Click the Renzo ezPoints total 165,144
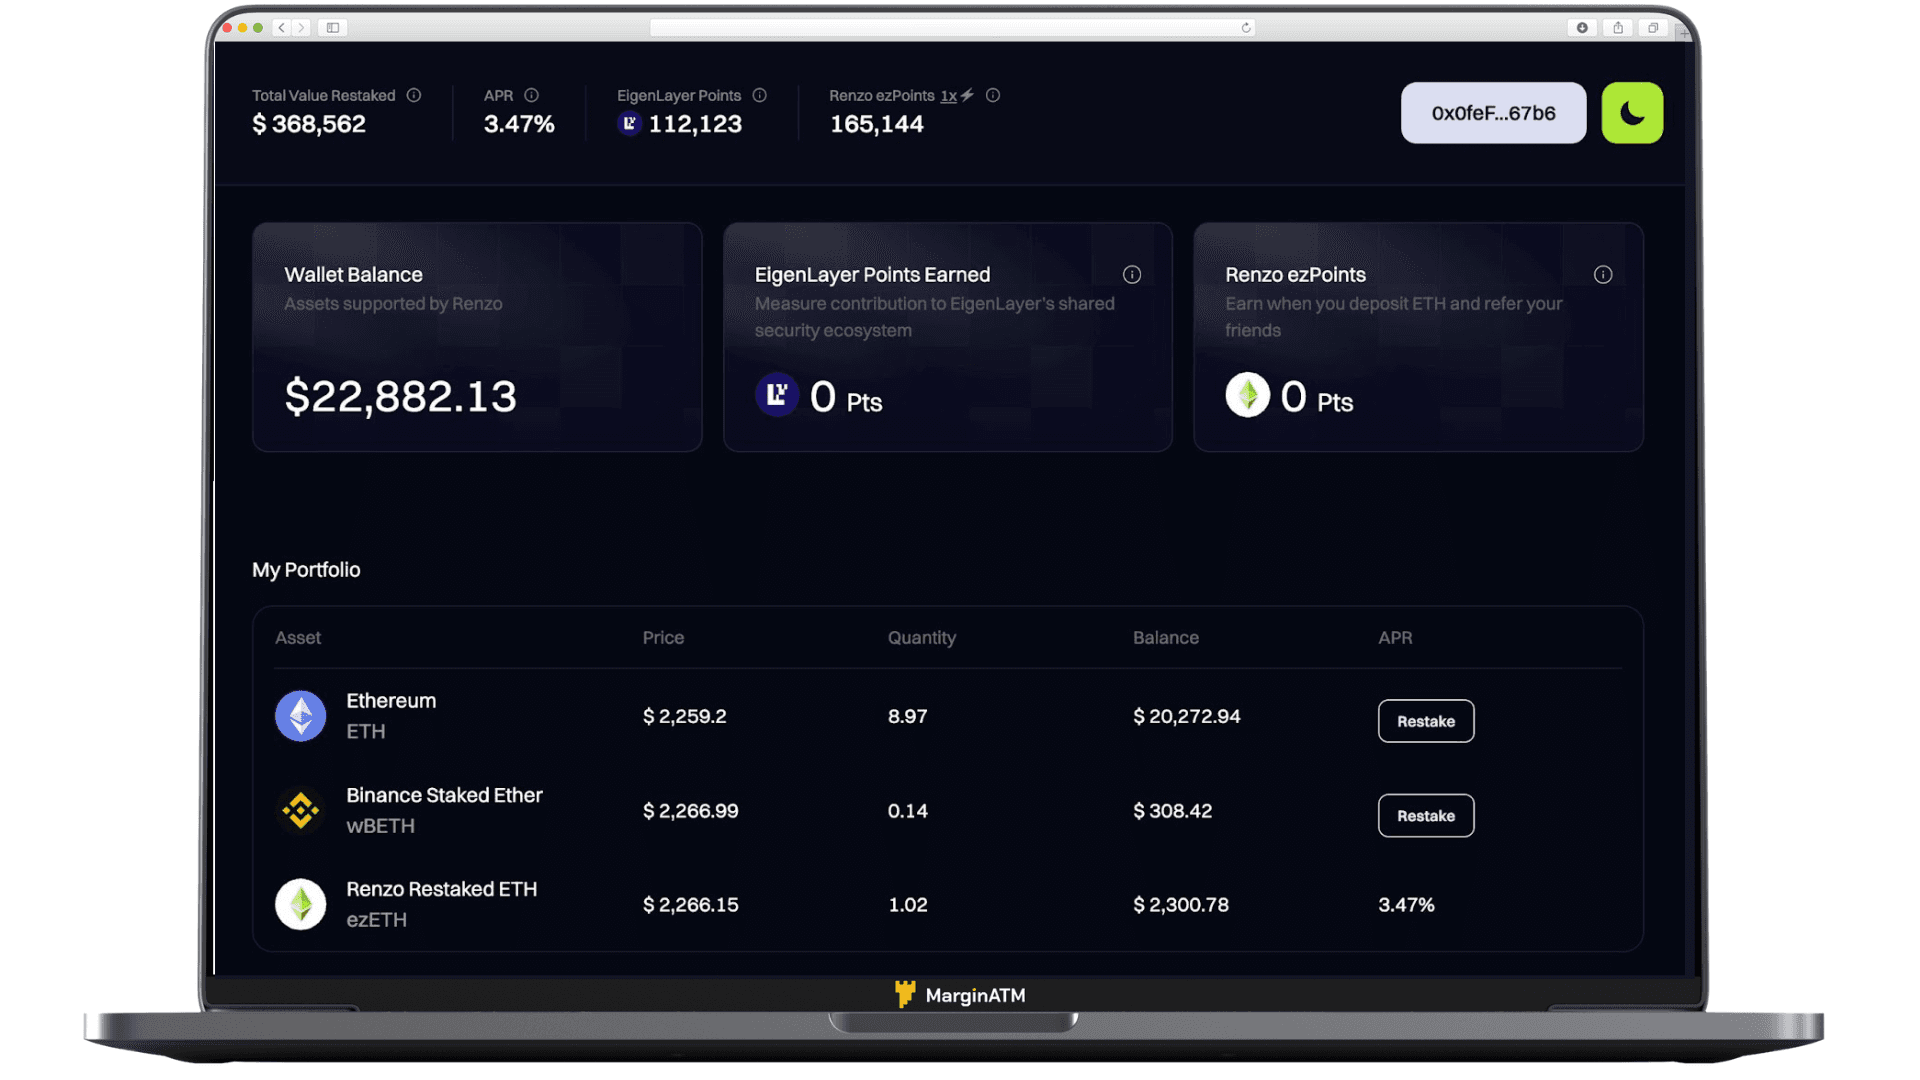This screenshot has width=1920, height=1080. (877, 124)
